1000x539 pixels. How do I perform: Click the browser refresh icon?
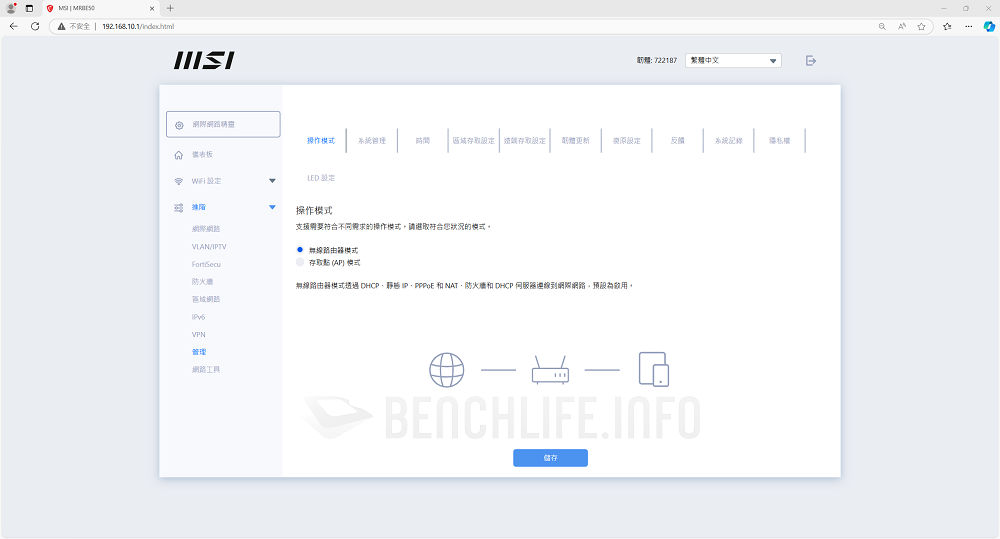coord(35,26)
